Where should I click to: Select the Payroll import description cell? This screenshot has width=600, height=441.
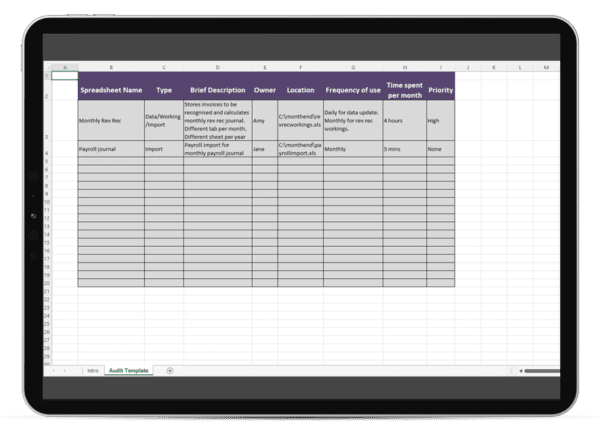(218, 149)
